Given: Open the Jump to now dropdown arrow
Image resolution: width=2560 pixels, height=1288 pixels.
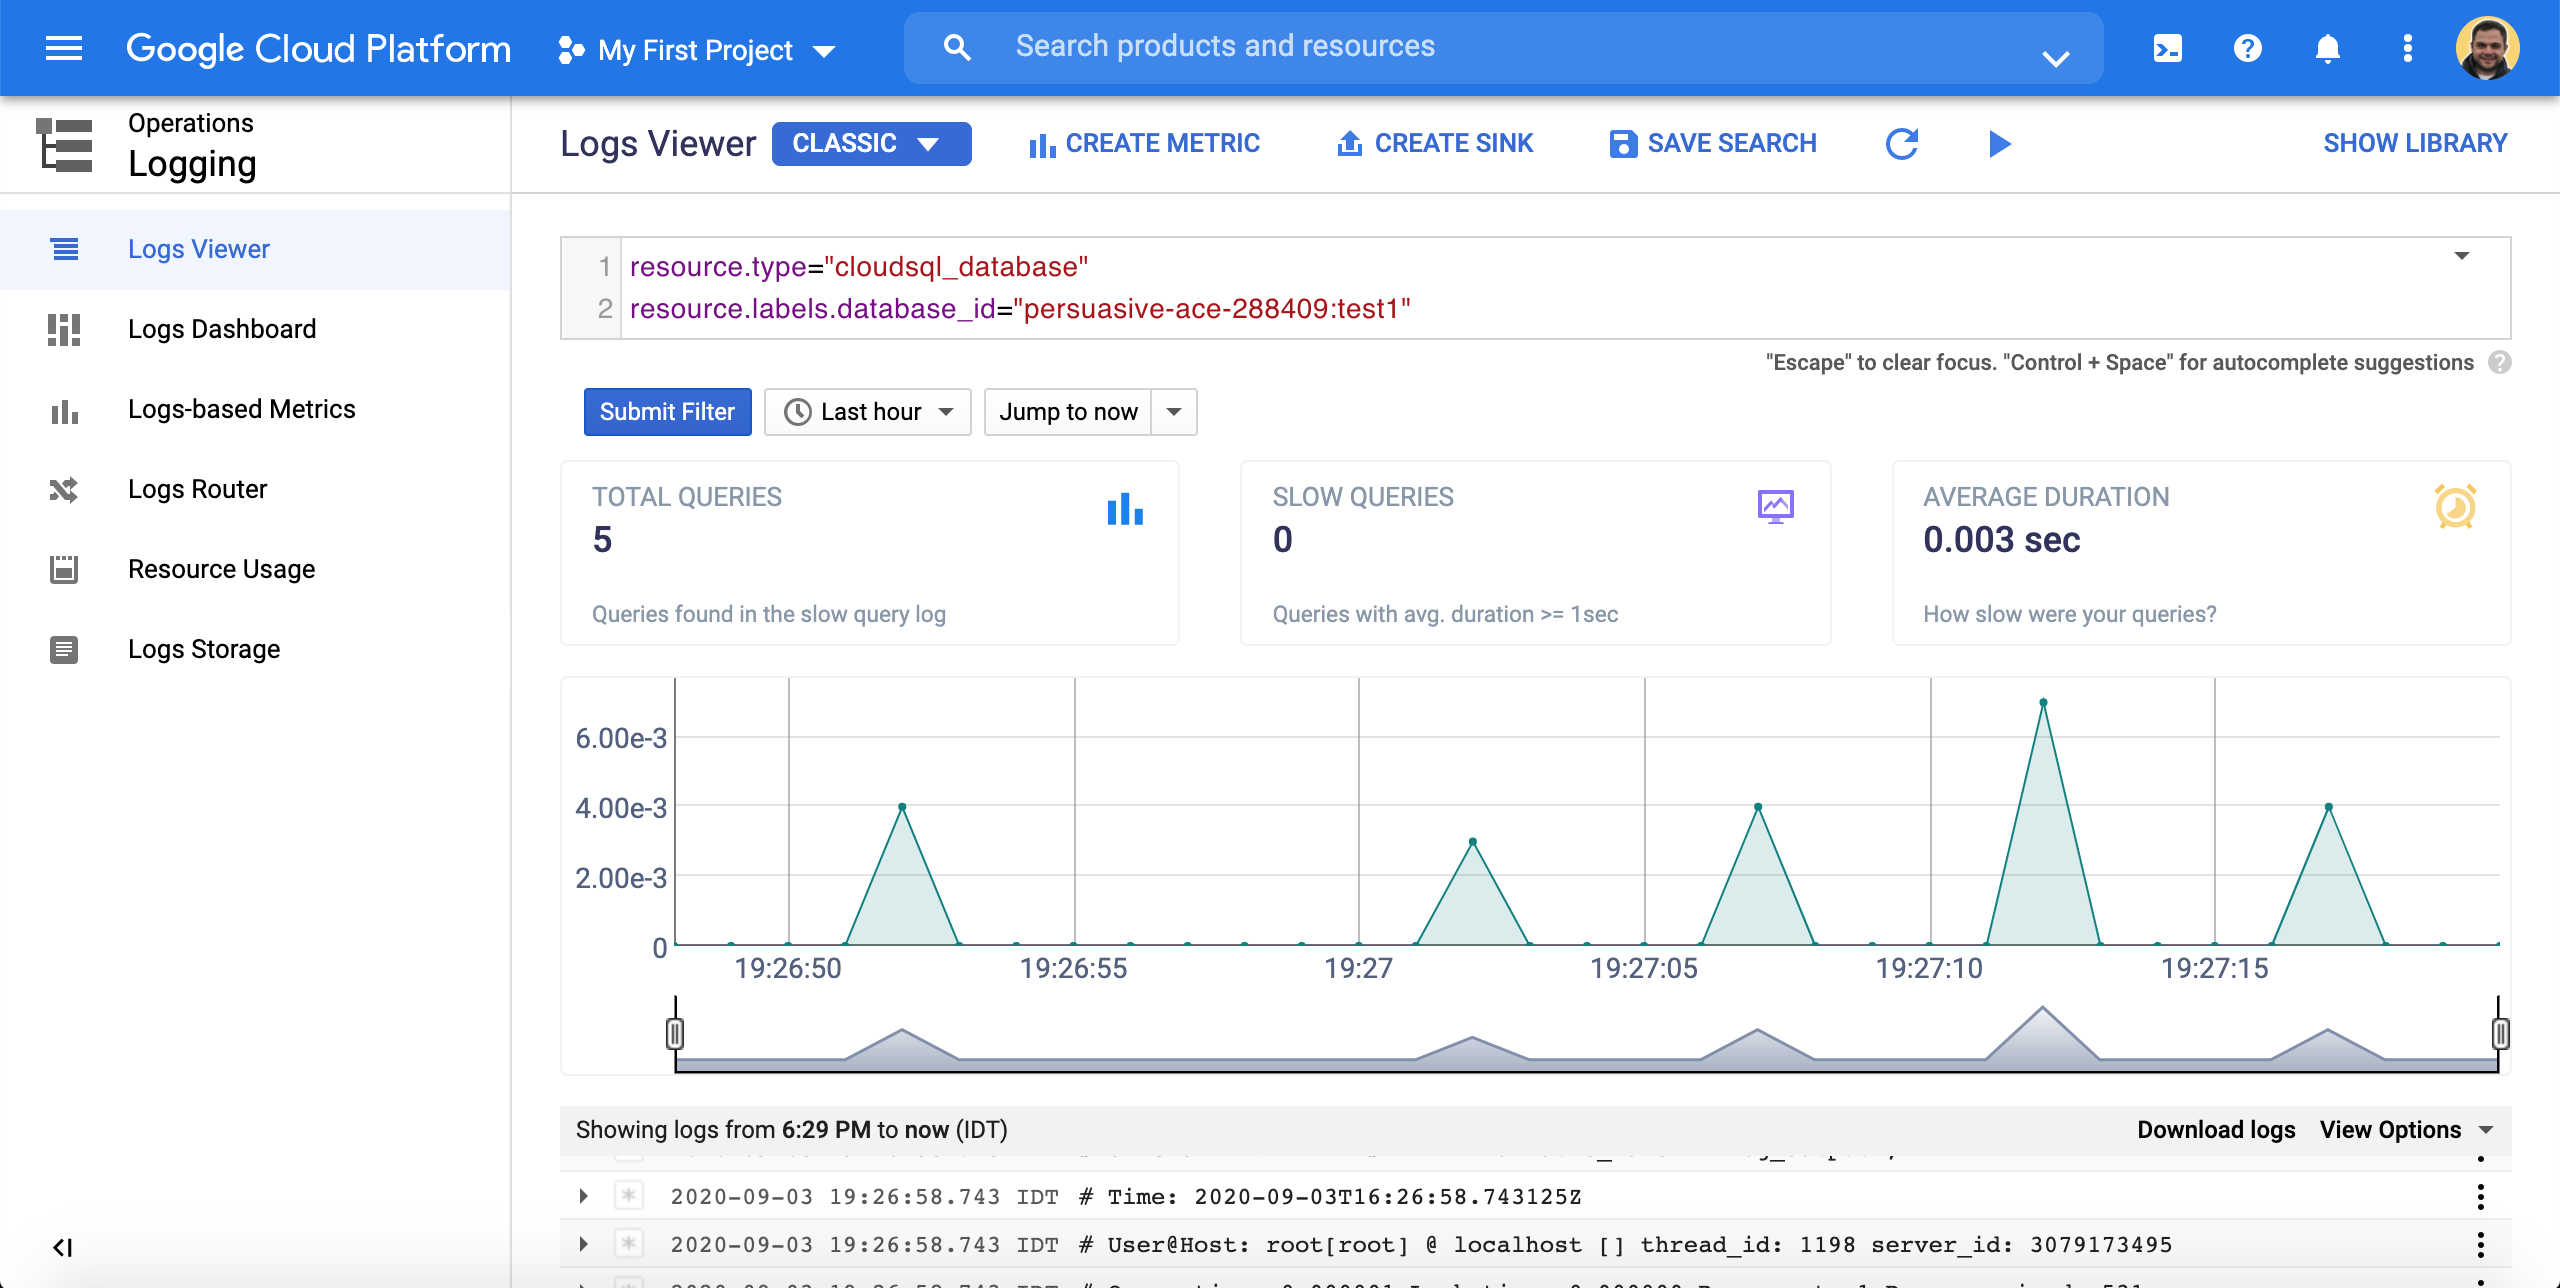Looking at the screenshot, I should pyautogui.click(x=1174, y=412).
